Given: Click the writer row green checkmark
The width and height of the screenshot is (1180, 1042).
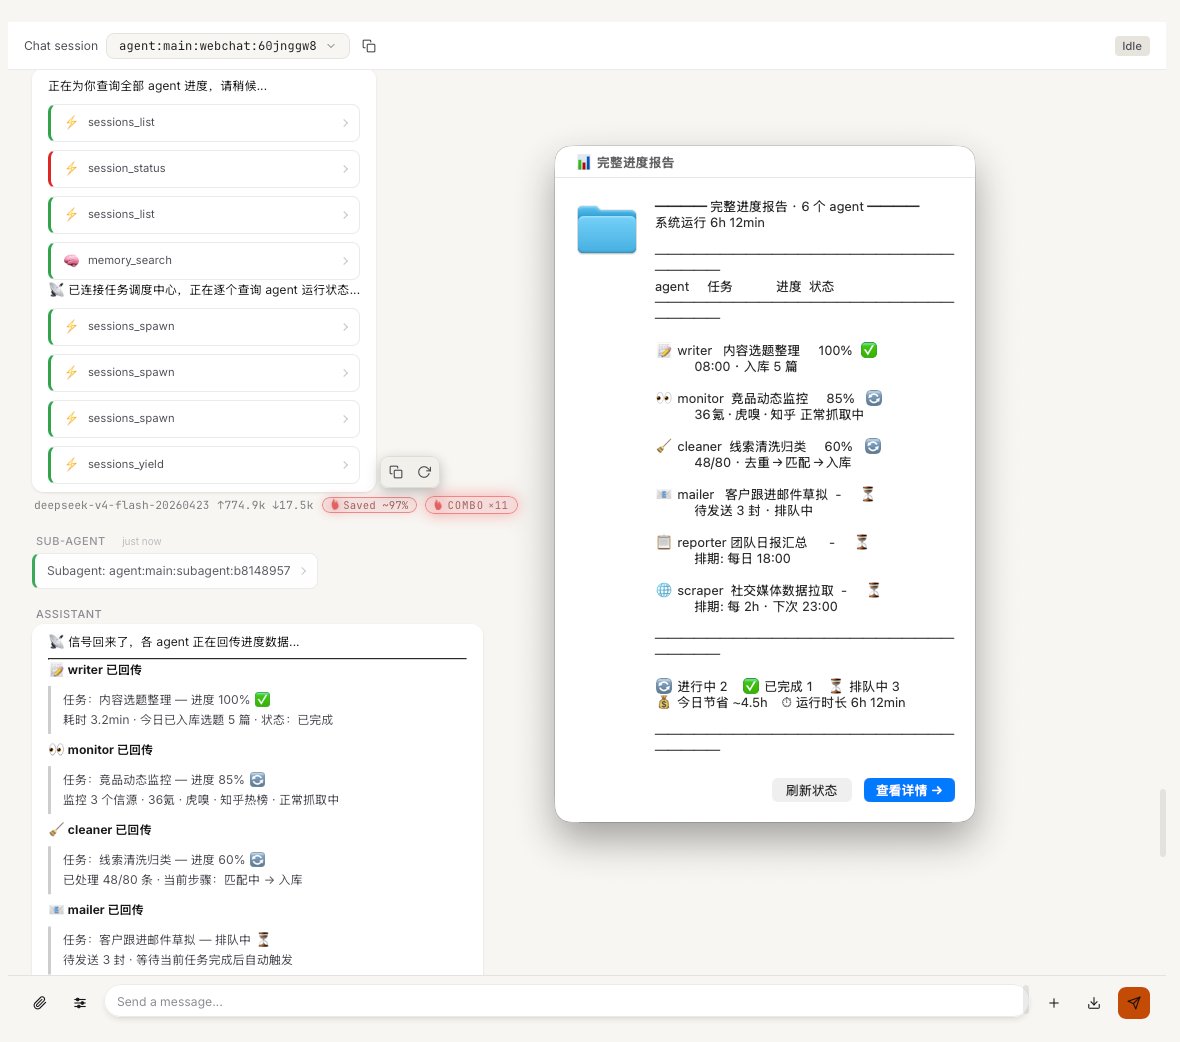Looking at the screenshot, I should click(868, 350).
